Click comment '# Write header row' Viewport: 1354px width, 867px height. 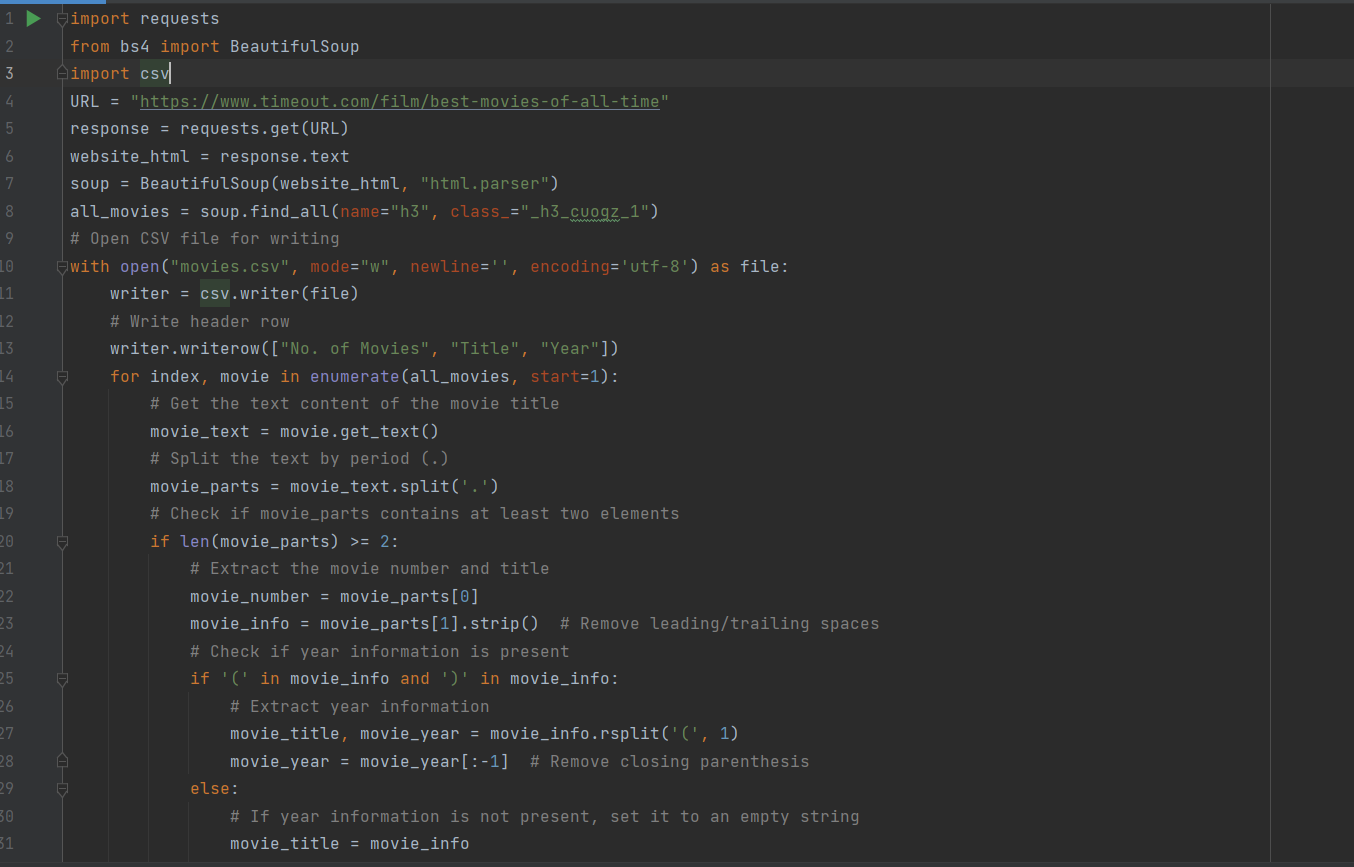click(x=200, y=321)
